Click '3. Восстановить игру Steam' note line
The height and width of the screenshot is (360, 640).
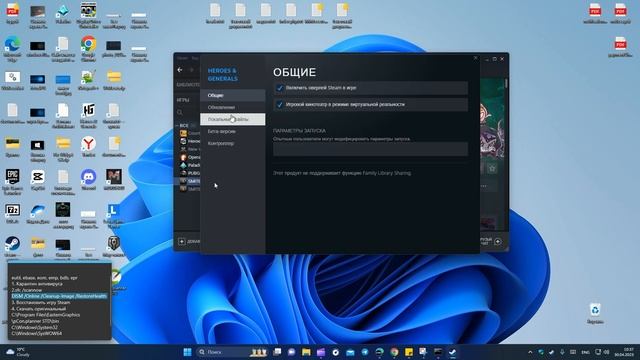click(41, 302)
